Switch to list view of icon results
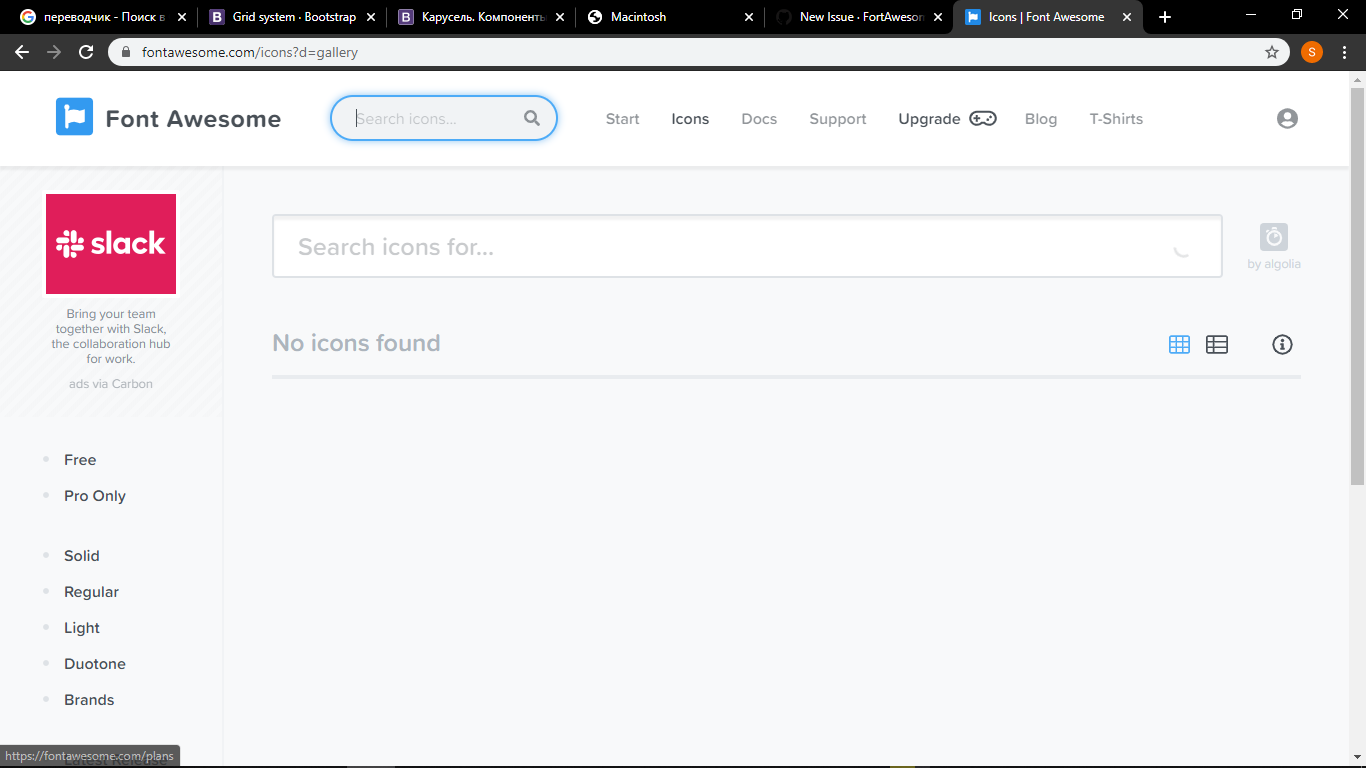Screen dimensions: 1366x768 click(x=1217, y=344)
